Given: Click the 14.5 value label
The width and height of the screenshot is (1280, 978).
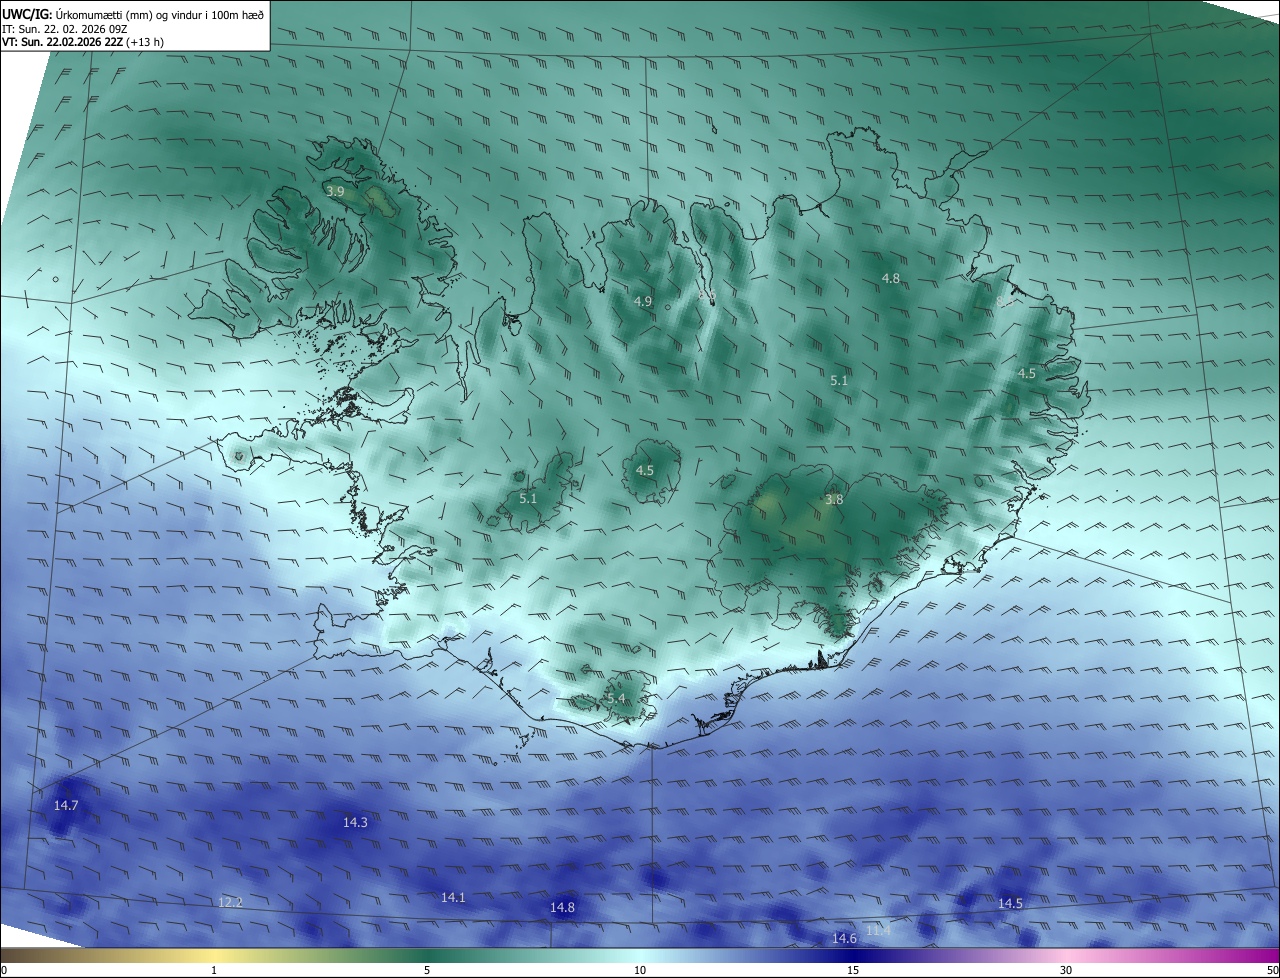Looking at the screenshot, I should (x=1010, y=903).
